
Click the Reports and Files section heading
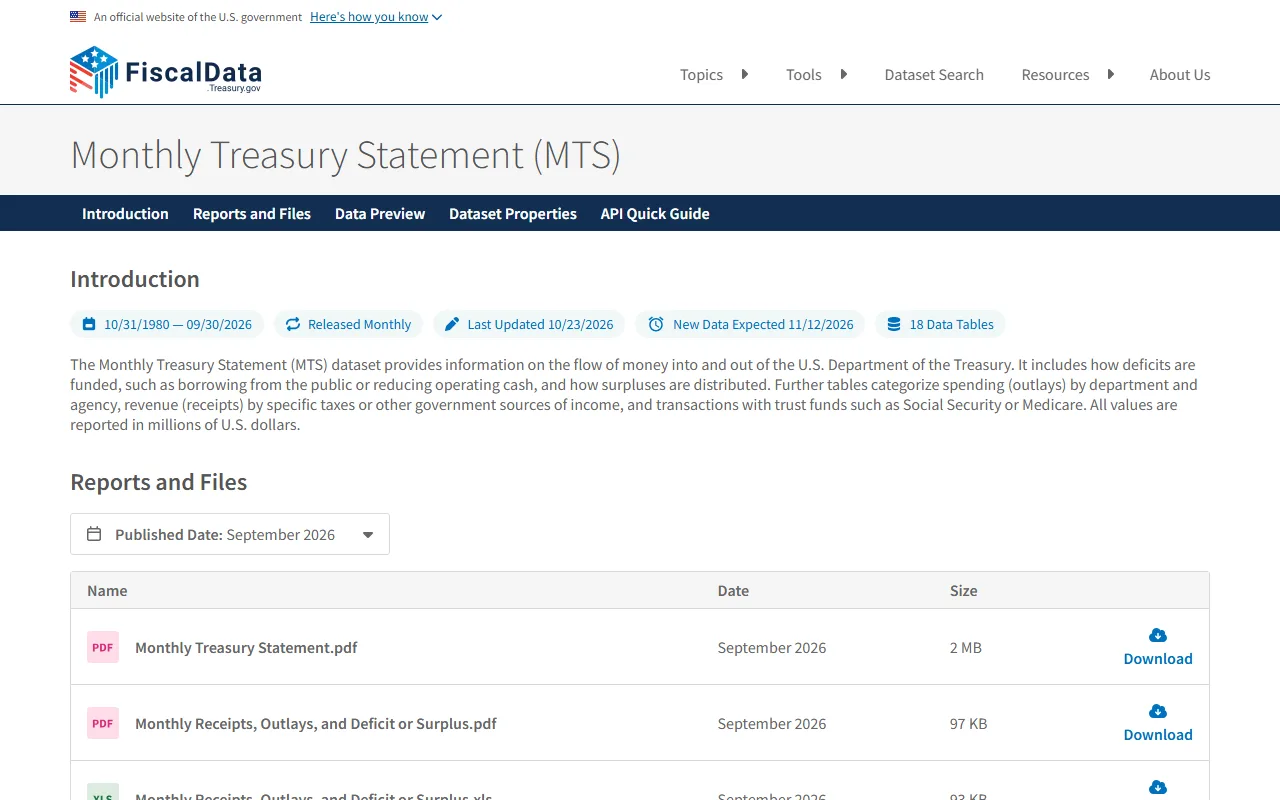coord(159,482)
